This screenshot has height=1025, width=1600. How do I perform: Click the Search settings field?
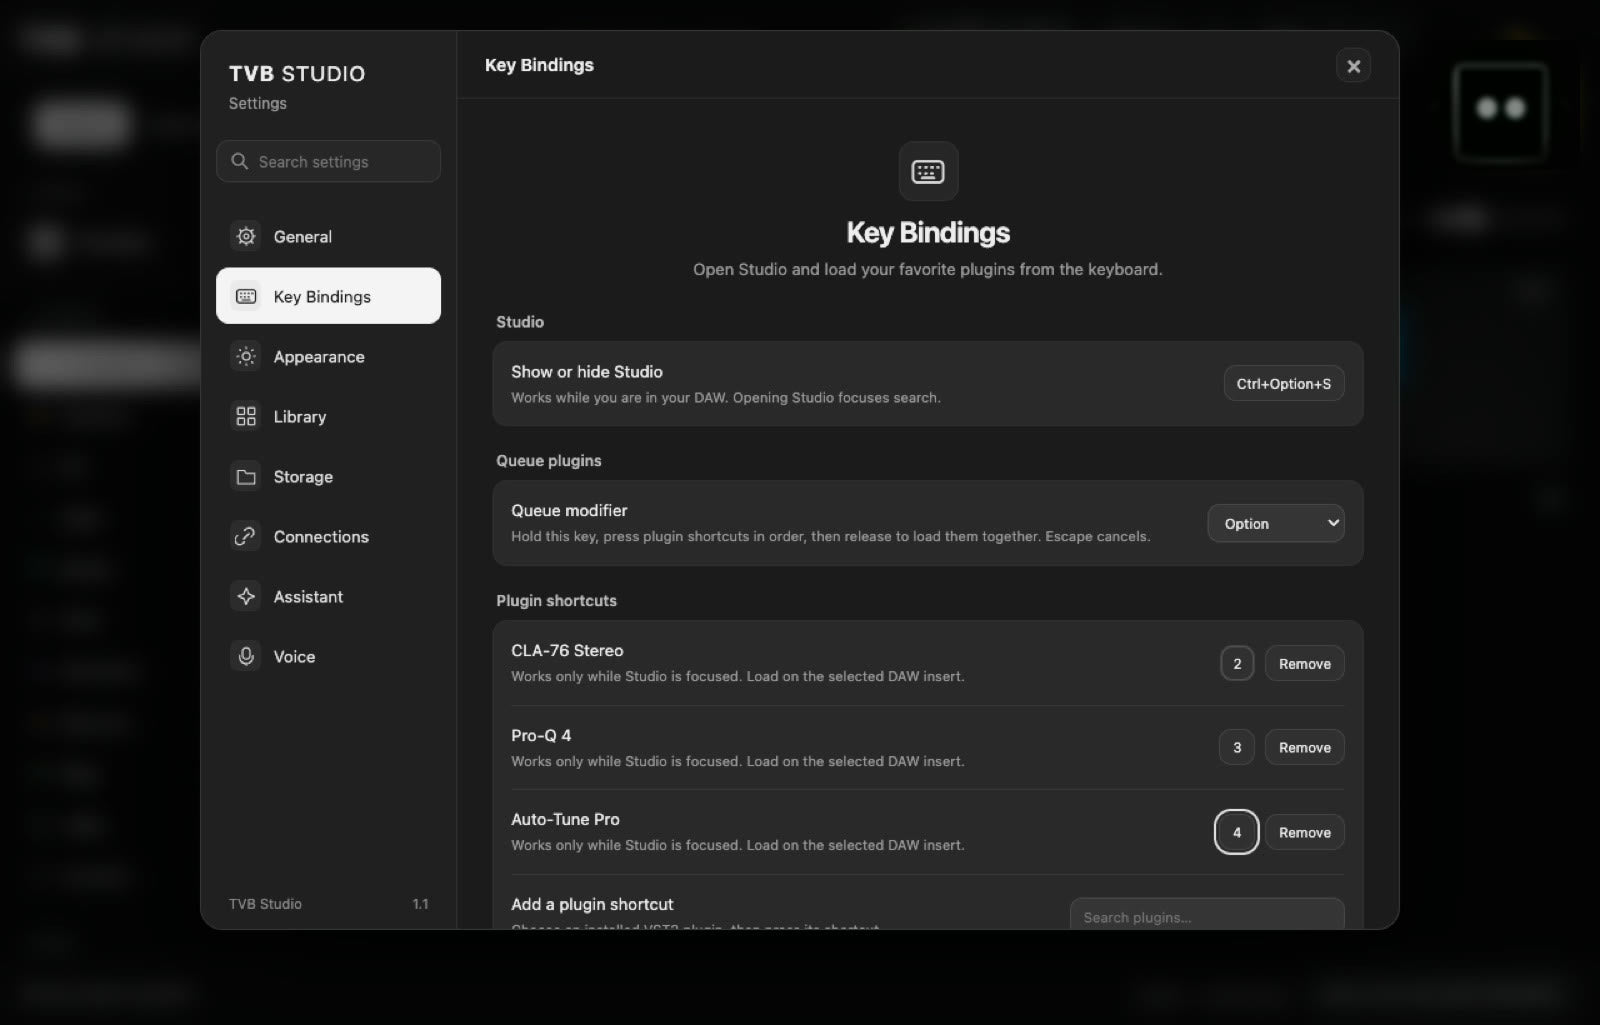328,161
